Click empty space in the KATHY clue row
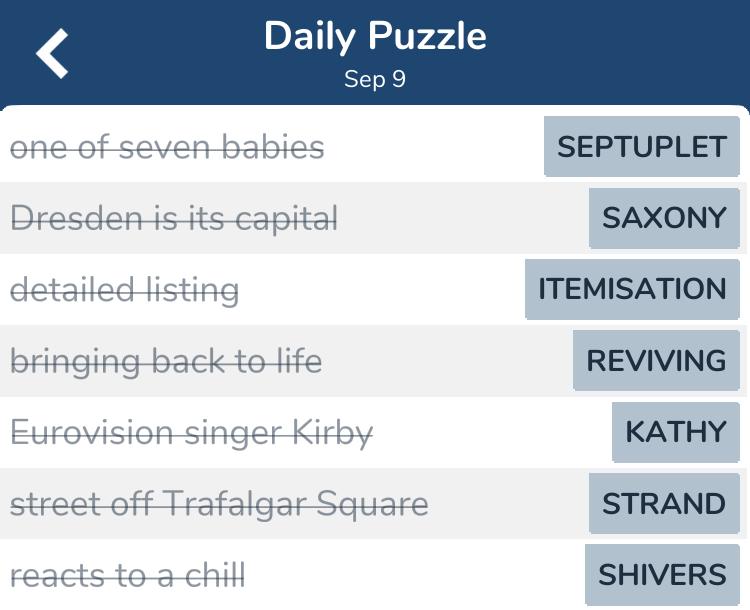Image resolution: width=750 pixels, height=610 pixels. point(492,432)
